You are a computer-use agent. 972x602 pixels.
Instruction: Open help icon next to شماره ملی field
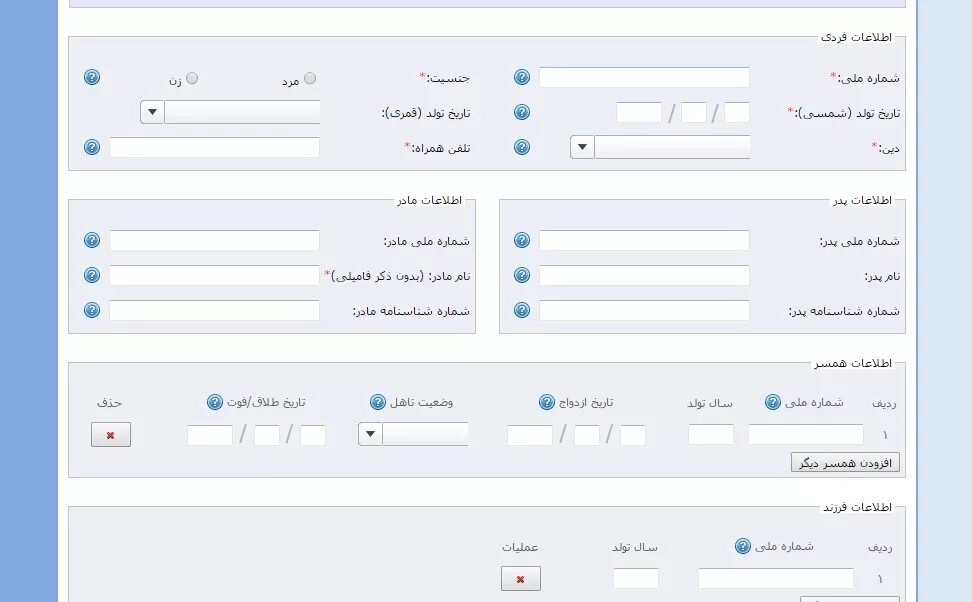click(x=522, y=77)
